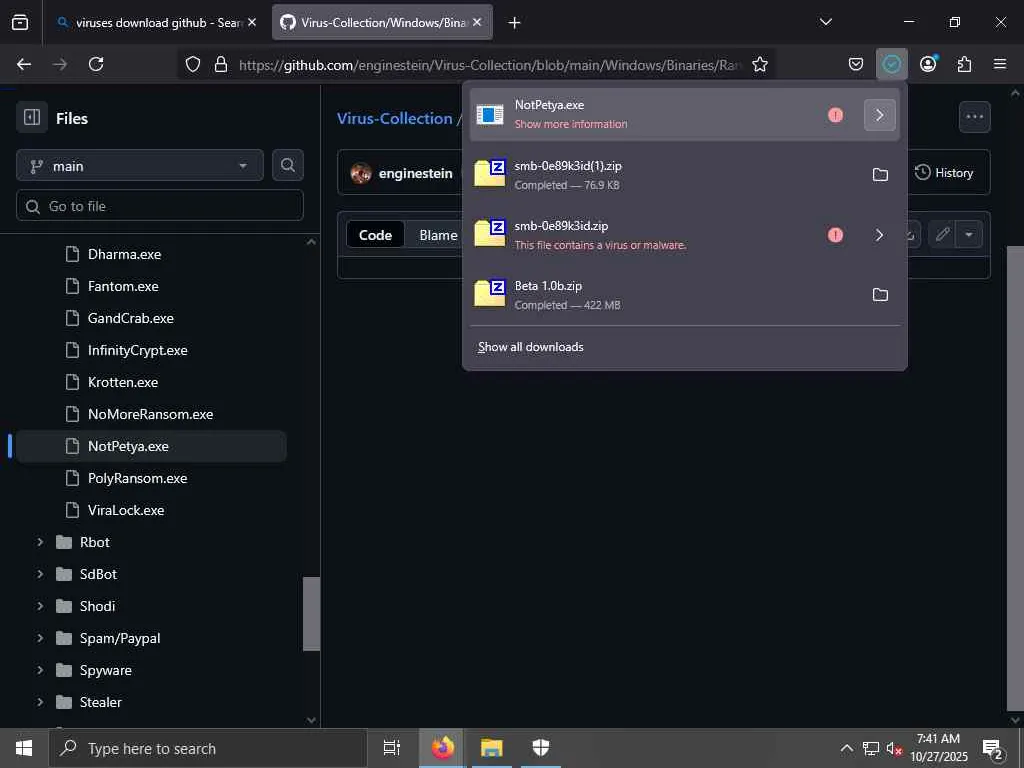Open the Virus-Collection repository link
The width and height of the screenshot is (1024, 768).
coord(394,118)
